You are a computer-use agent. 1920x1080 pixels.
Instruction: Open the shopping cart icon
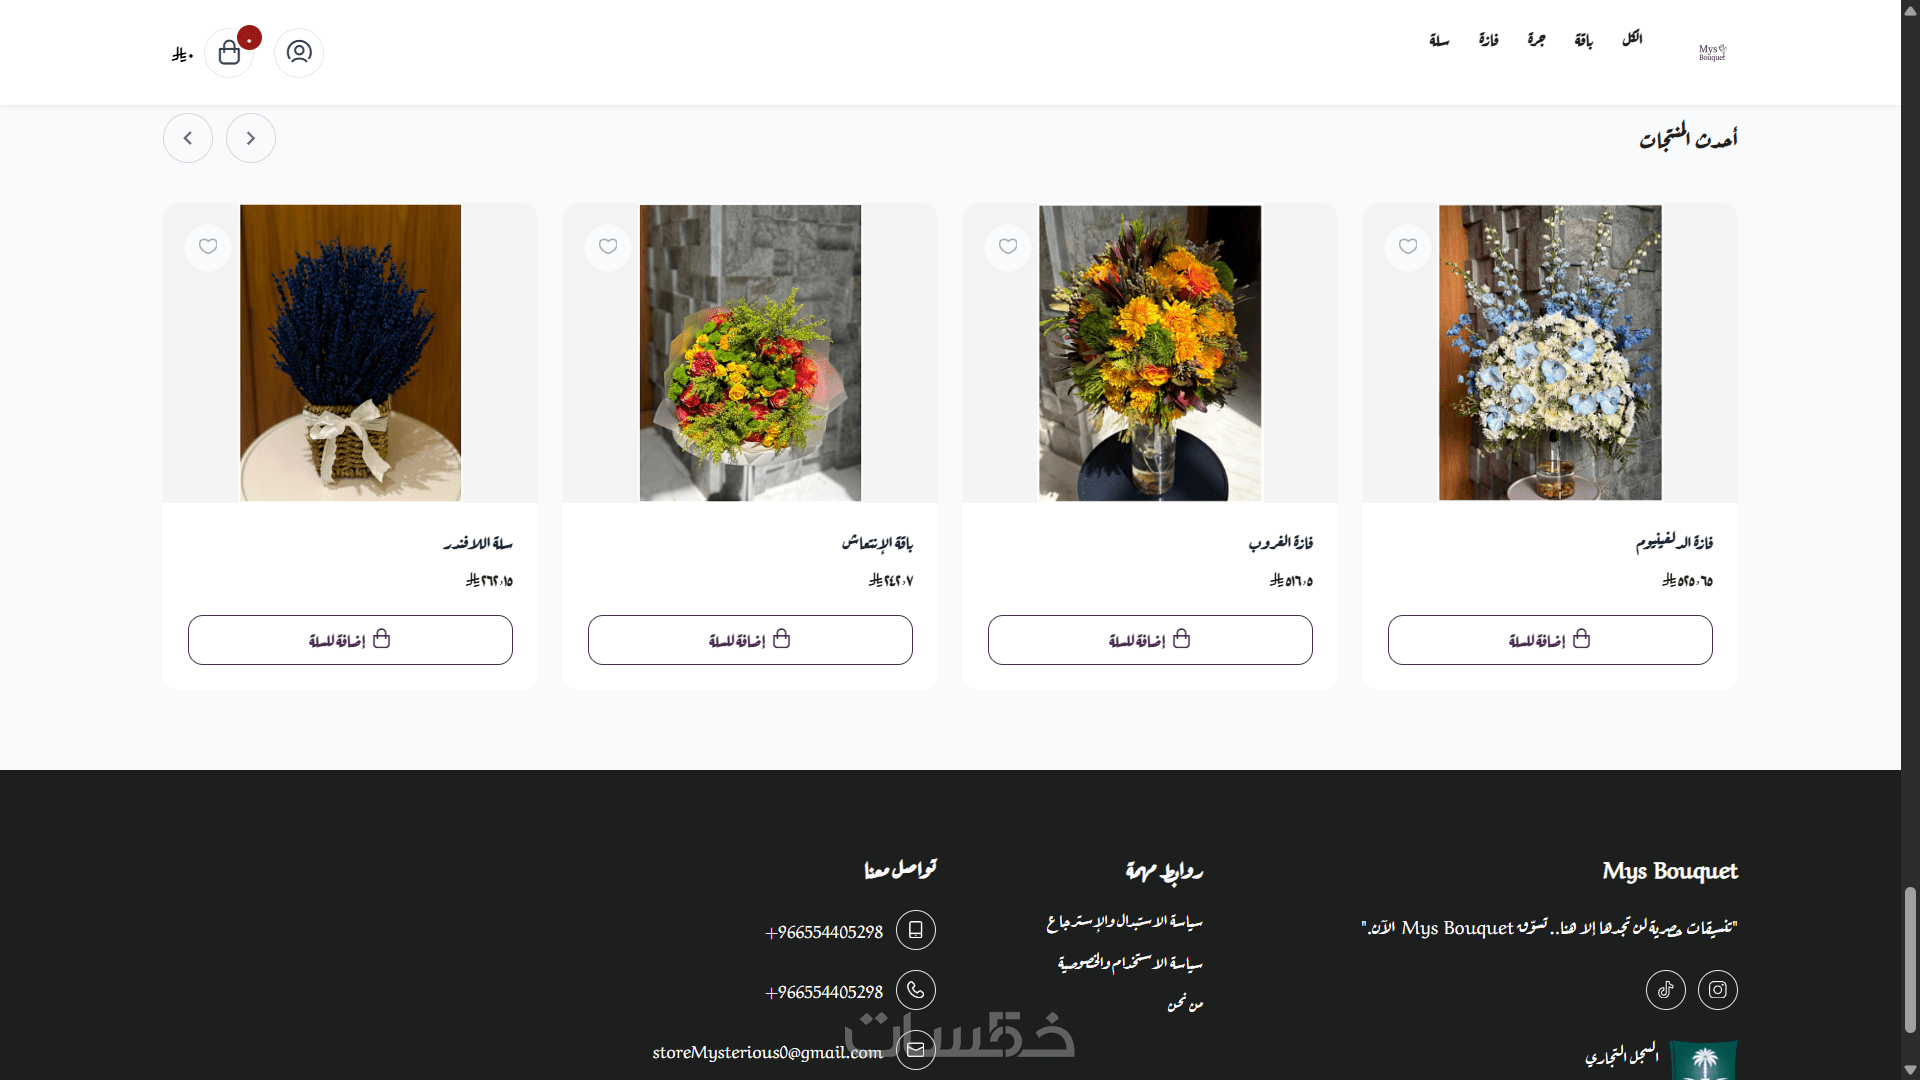click(x=229, y=52)
